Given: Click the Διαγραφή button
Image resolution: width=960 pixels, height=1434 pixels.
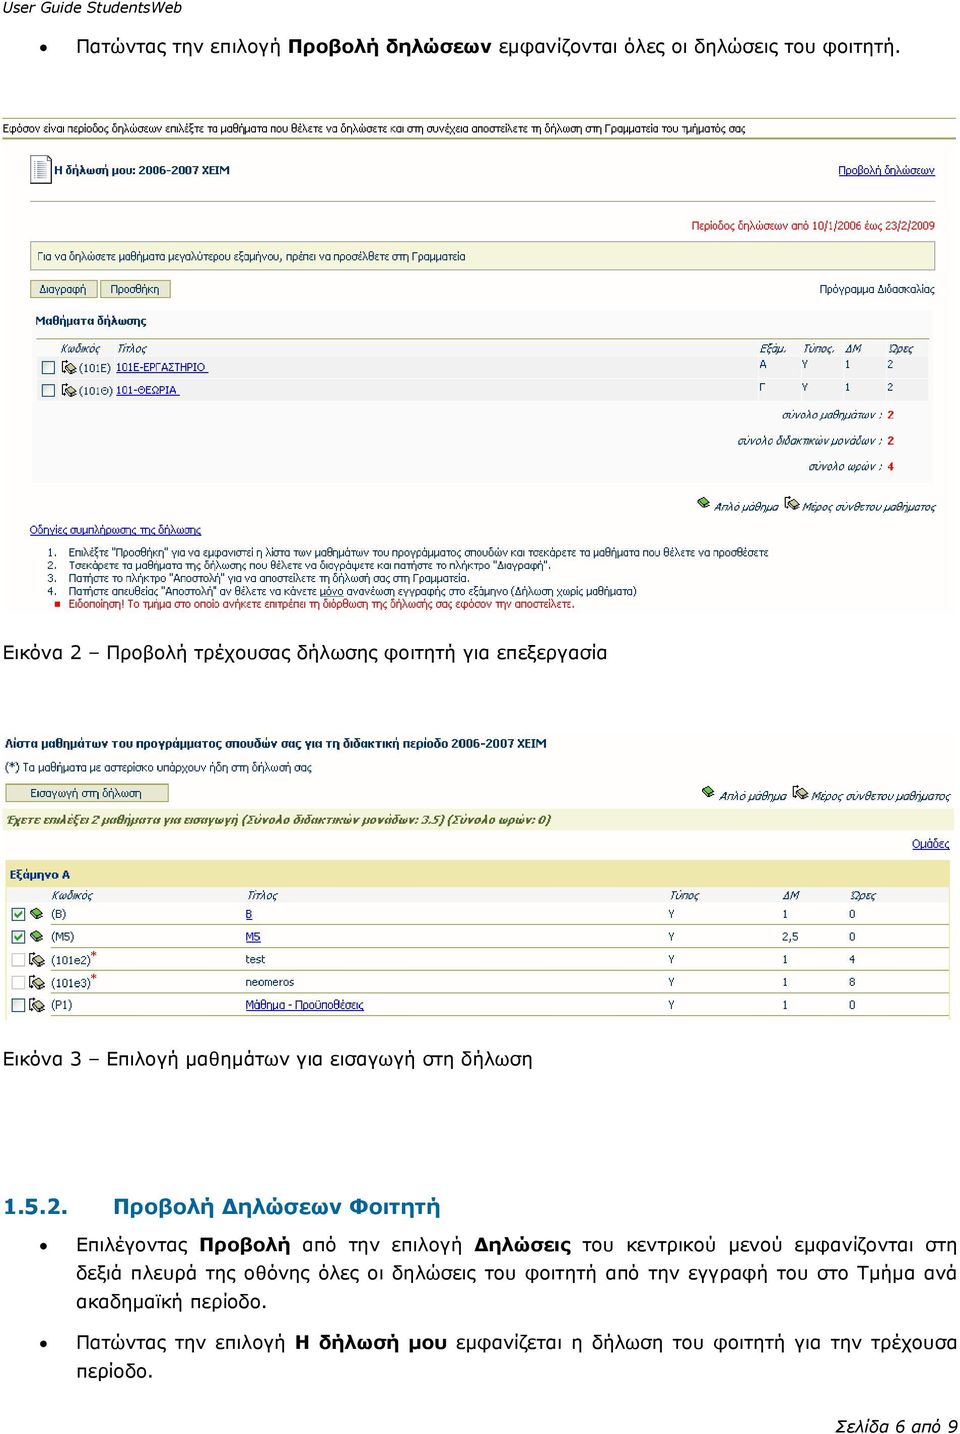Looking at the screenshot, I should click(63, 289).
